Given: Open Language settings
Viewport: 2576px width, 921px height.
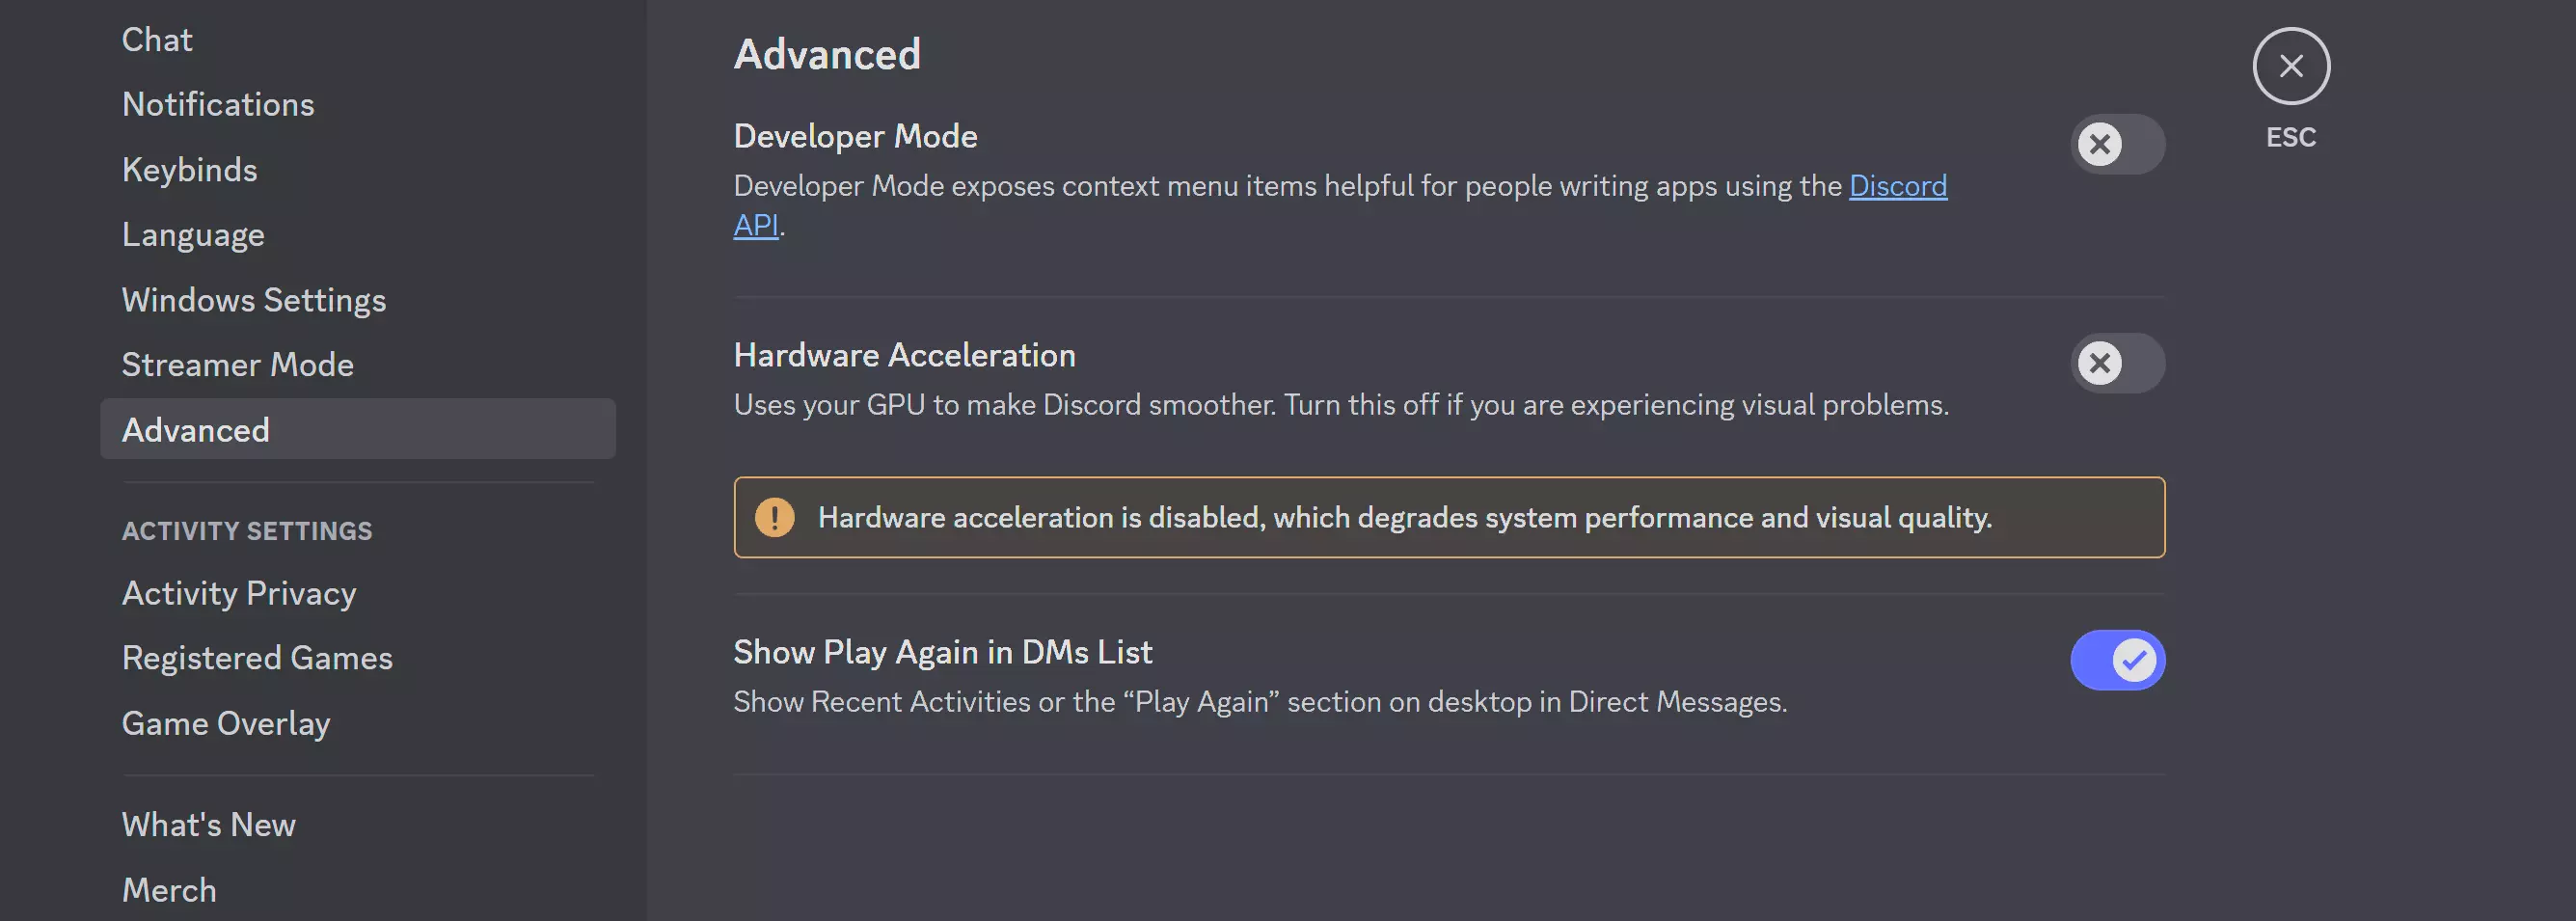Looking at the screenshot, I should [x=193, y=235].
